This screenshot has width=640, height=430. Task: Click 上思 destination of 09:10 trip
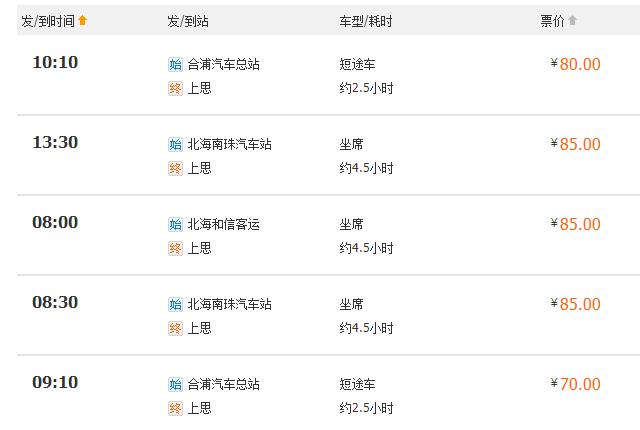(x=200, y=408)
